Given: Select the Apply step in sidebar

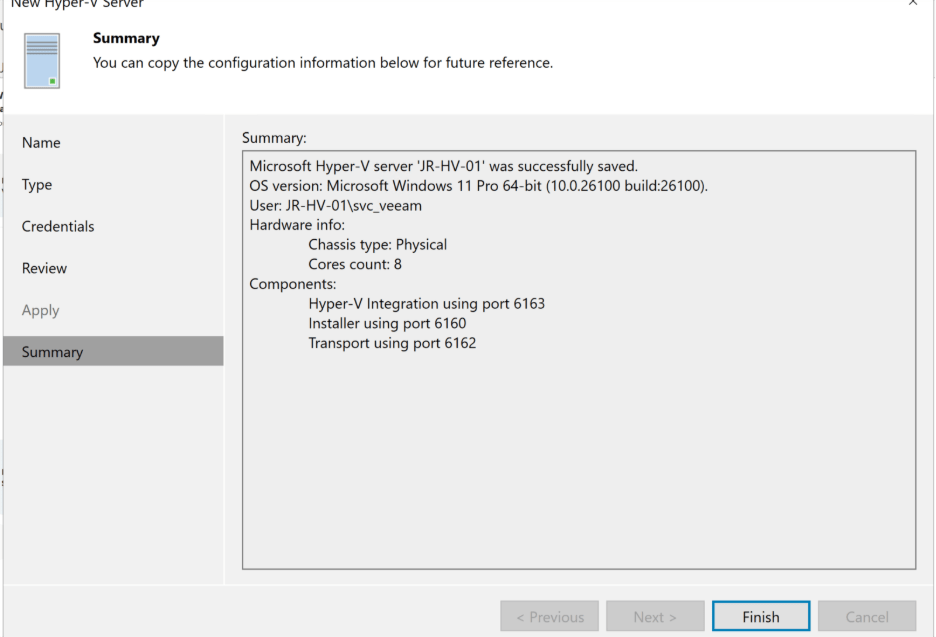Looking at the screenshot, I should [x=41, y=311].
